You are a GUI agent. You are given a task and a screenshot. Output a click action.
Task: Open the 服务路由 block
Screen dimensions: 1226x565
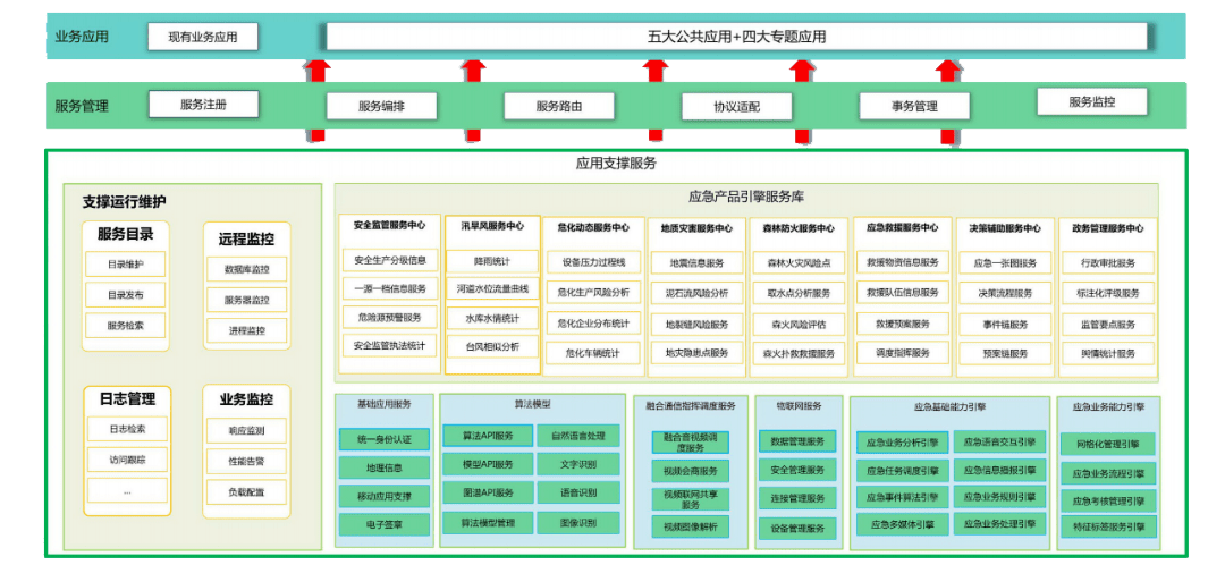pos(559,106)
